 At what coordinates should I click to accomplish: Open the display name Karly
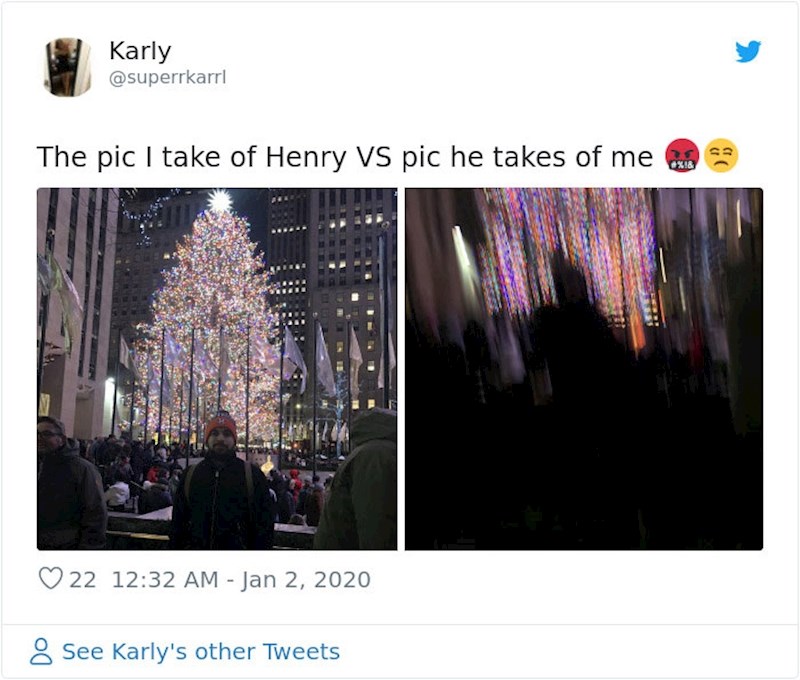point(140,51)
